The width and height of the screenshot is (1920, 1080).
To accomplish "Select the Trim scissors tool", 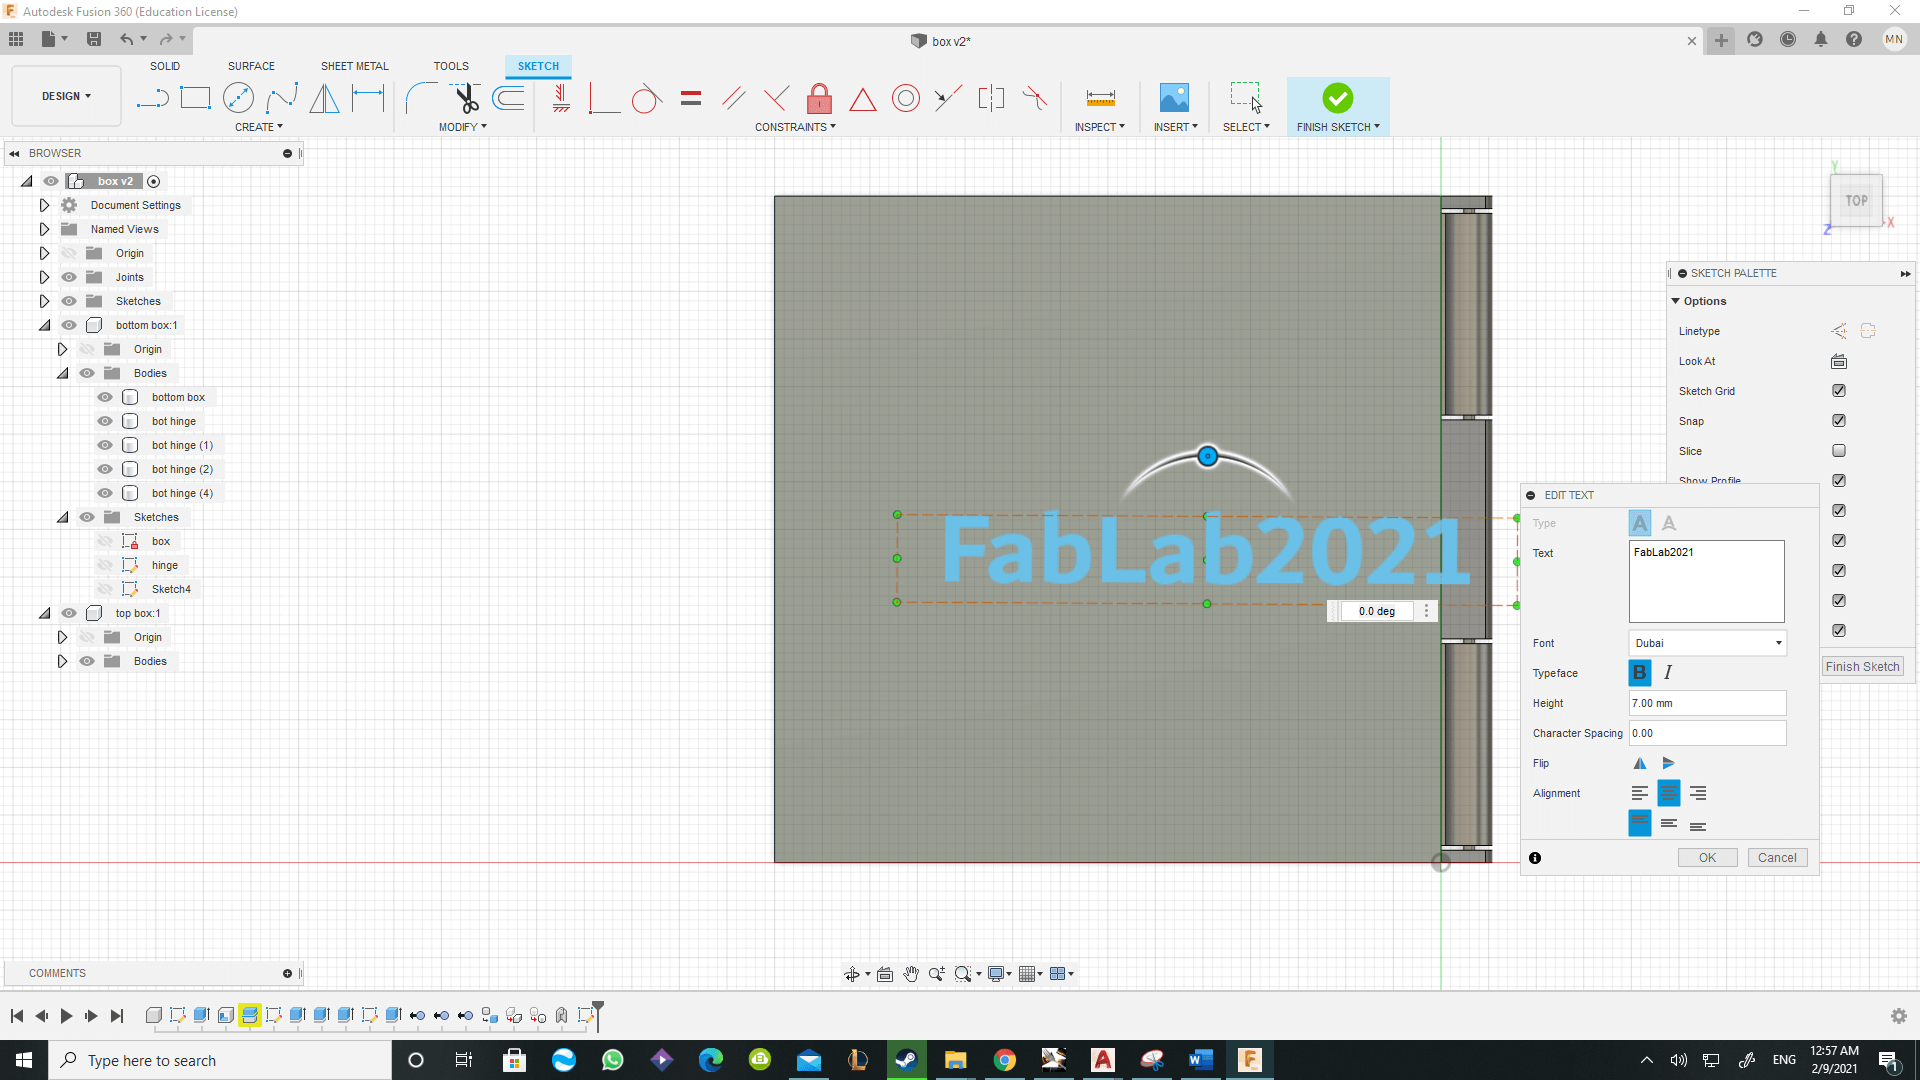I will (x=465, y=98).
